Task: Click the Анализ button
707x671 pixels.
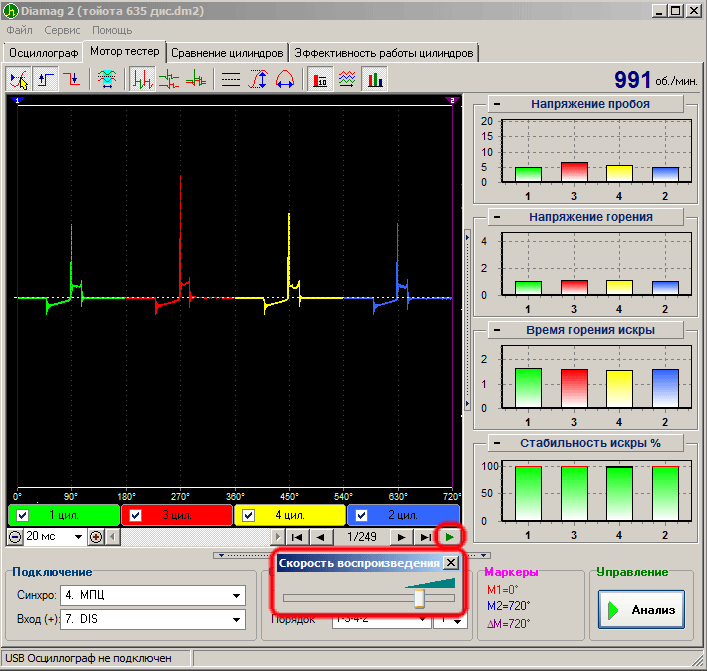Action: pos(641,610)
